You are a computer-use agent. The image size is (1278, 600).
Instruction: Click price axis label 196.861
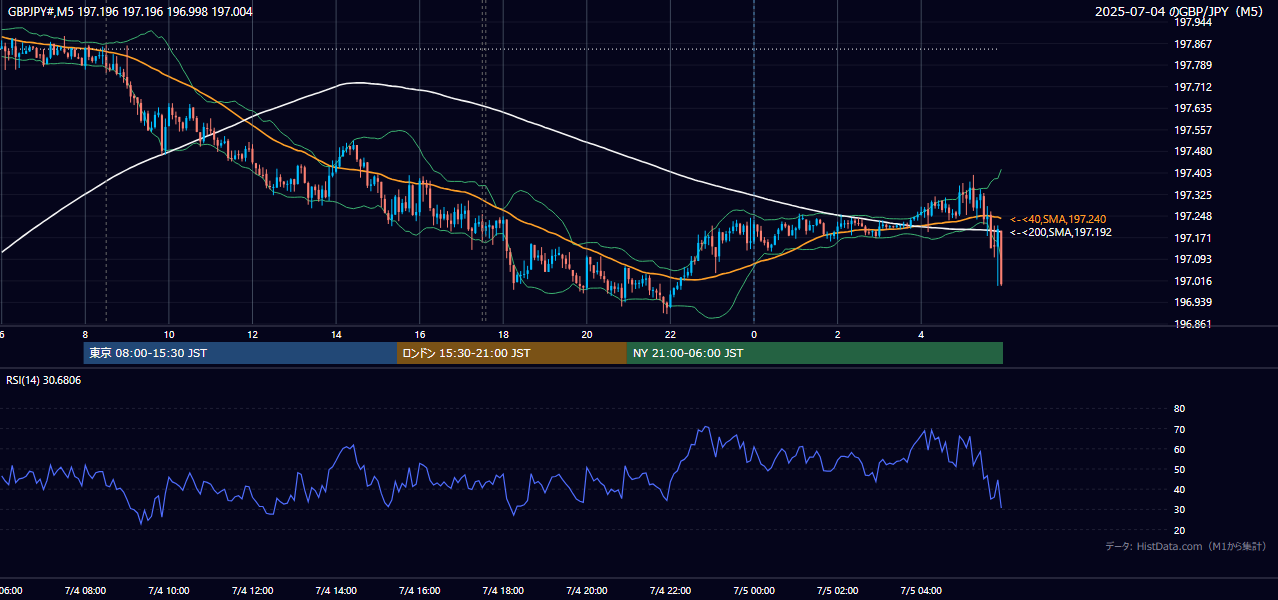pyautogui.click(x=1192, y=324)
